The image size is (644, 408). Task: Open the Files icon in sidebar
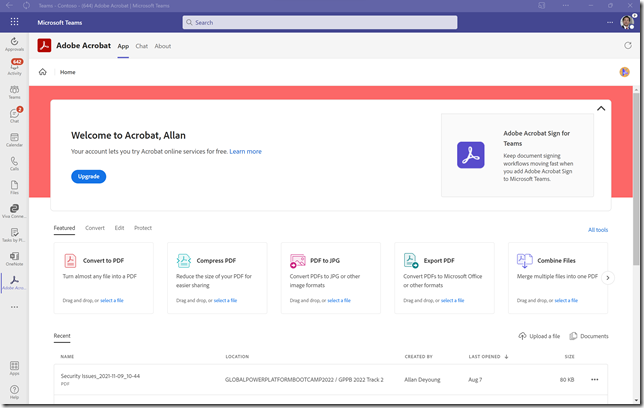tap(14, 187)
